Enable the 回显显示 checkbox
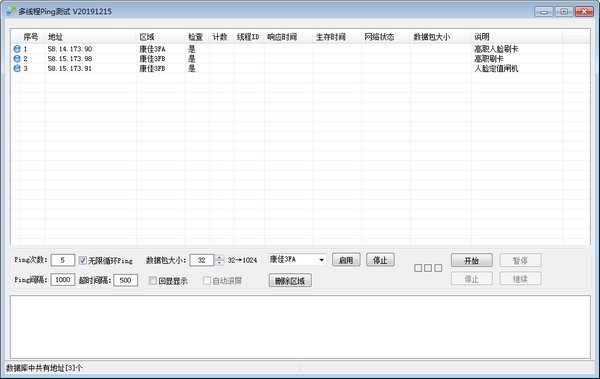Screen dimensions: 600x379 (x=153, y=281)
